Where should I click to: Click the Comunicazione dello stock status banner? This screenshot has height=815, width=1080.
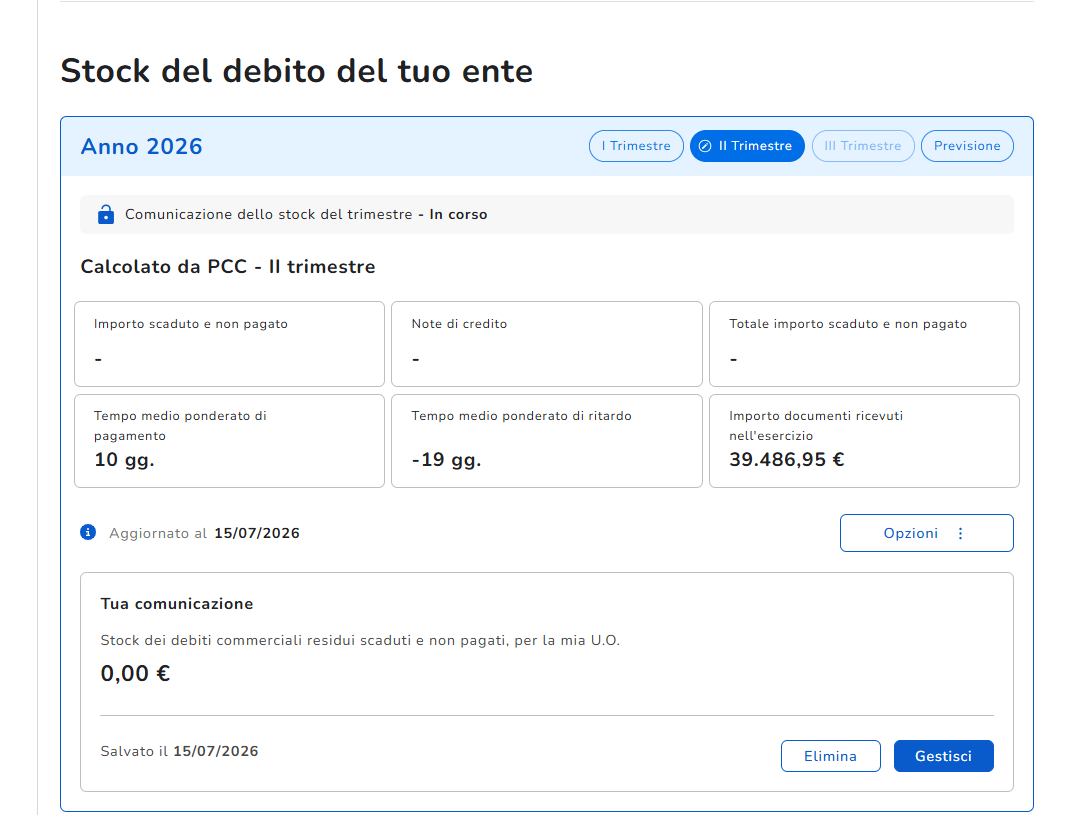point(547,214)
